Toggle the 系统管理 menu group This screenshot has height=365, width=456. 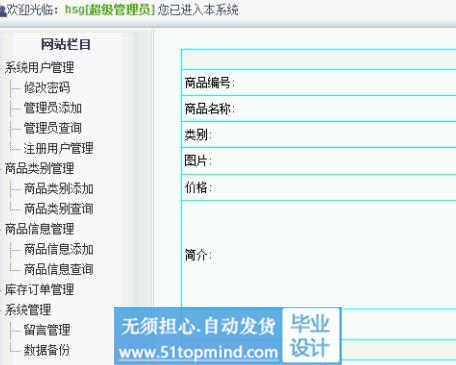(28, 310)
